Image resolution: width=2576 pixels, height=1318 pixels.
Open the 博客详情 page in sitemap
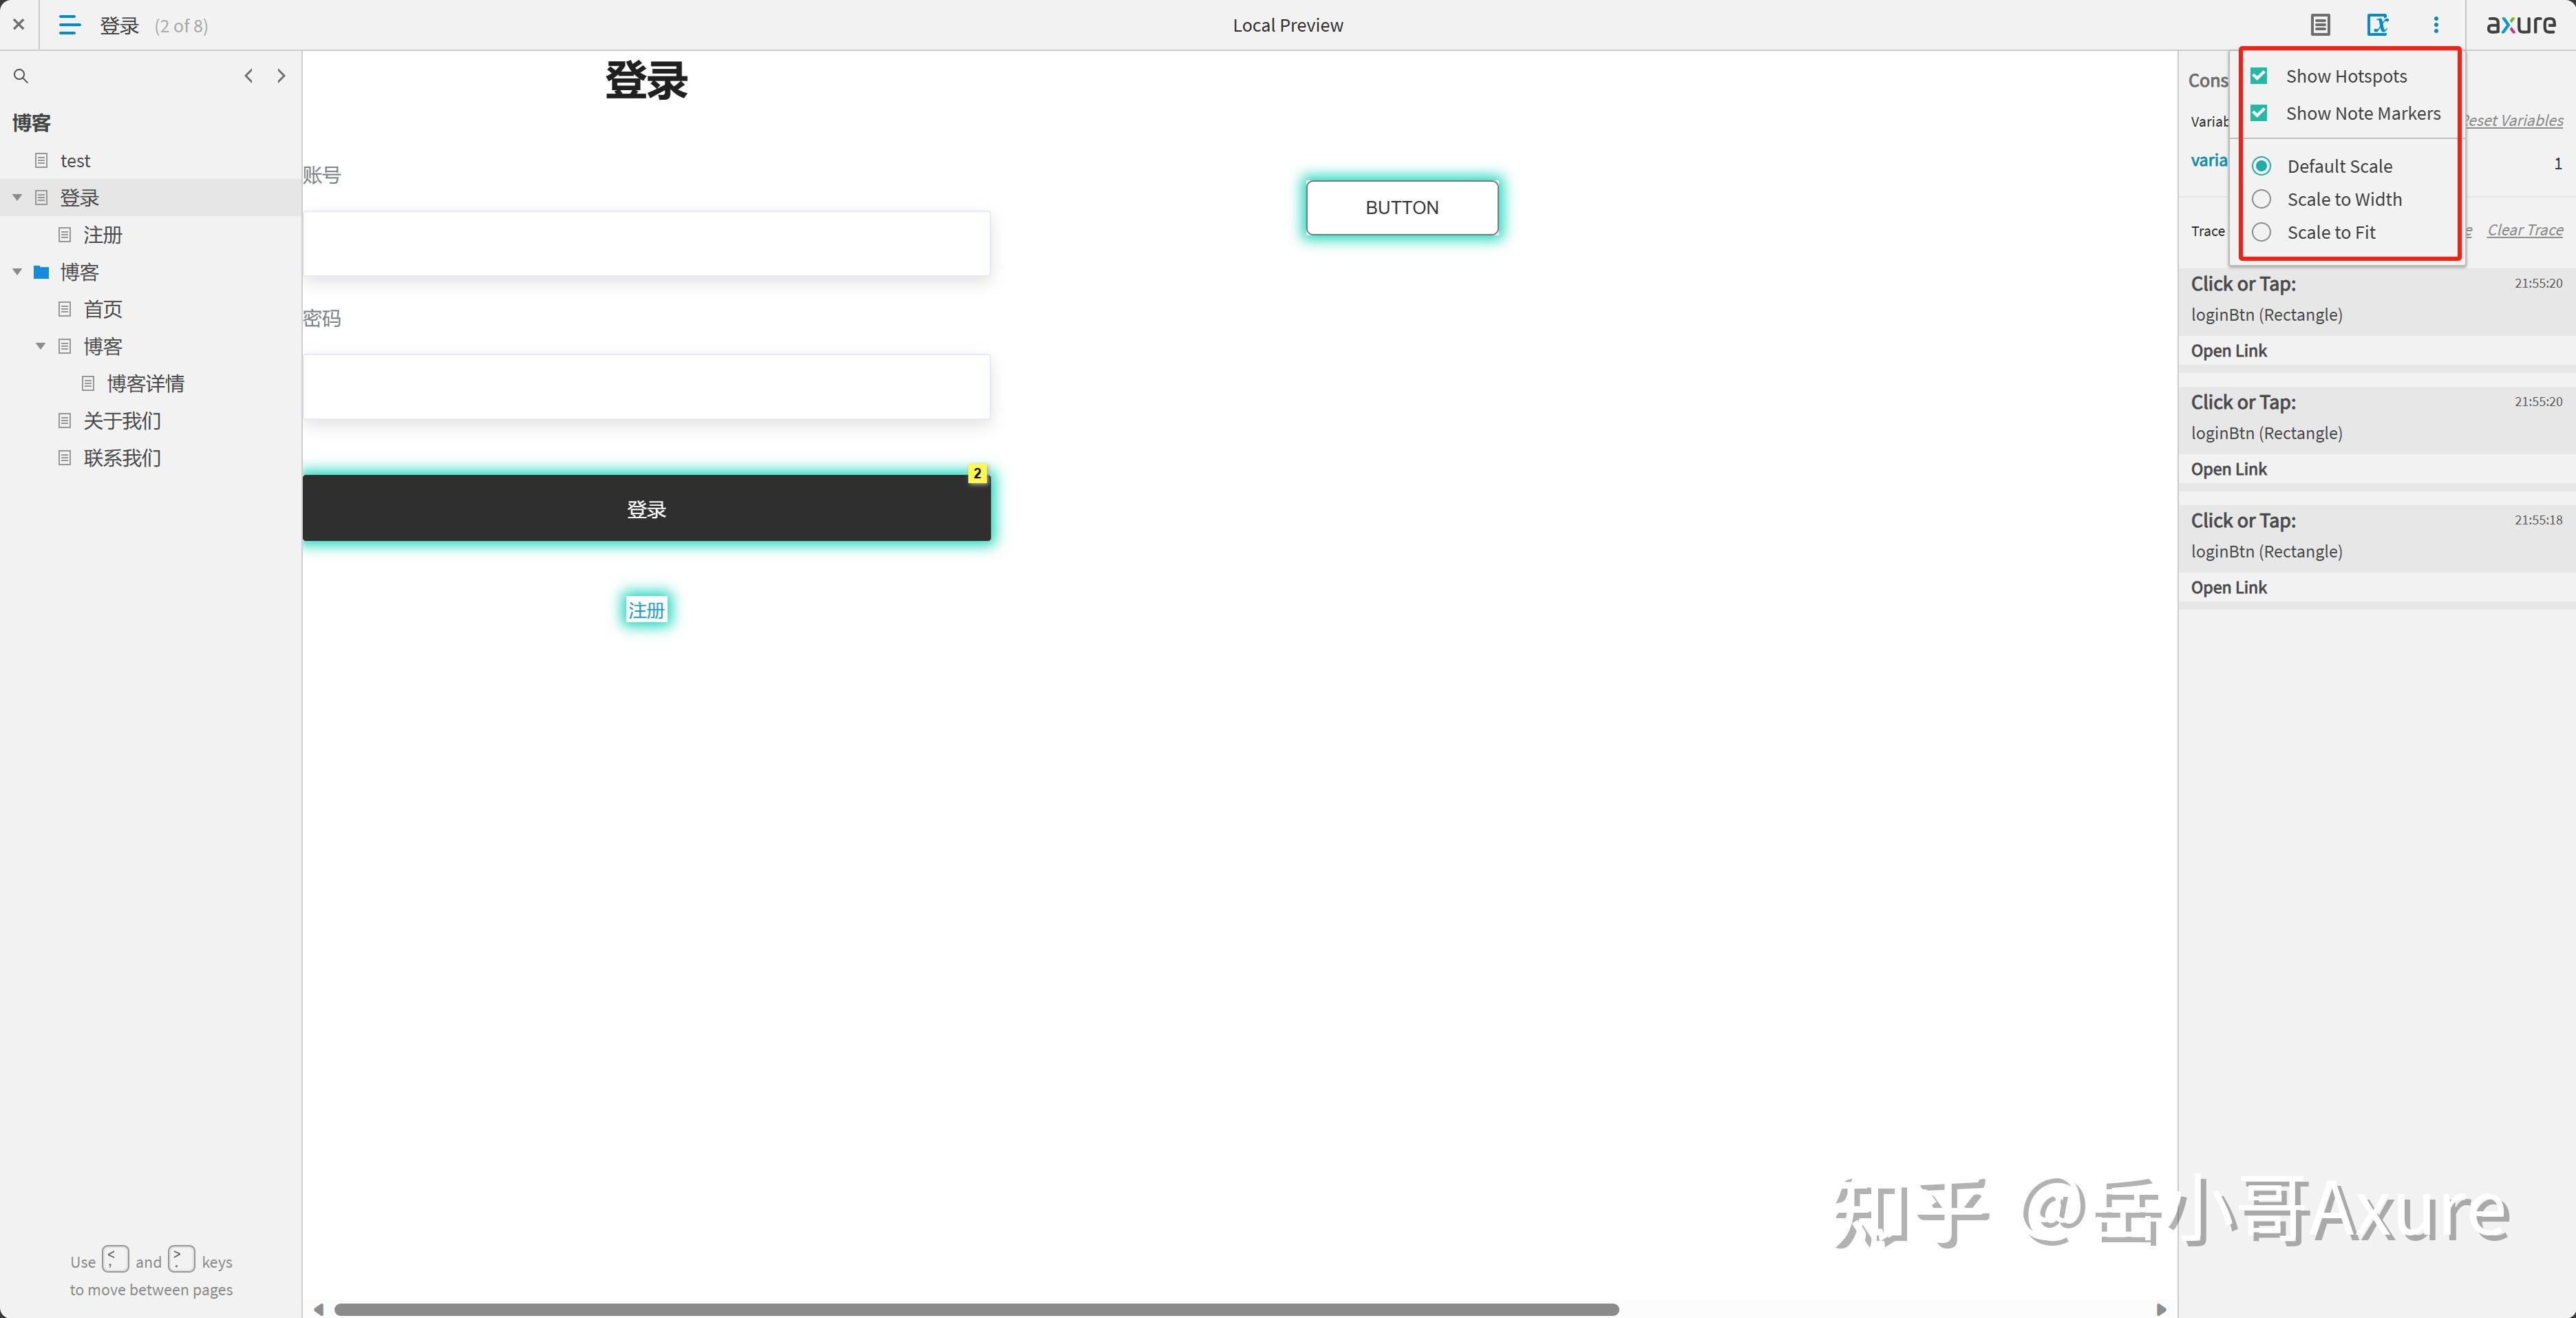pos(145,384)
